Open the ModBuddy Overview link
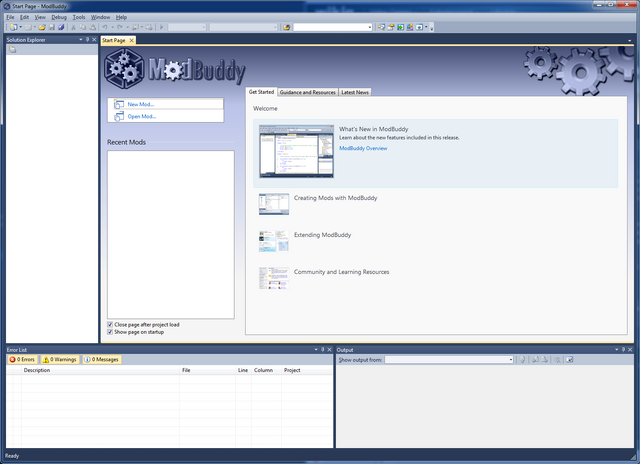 [363, 148]
